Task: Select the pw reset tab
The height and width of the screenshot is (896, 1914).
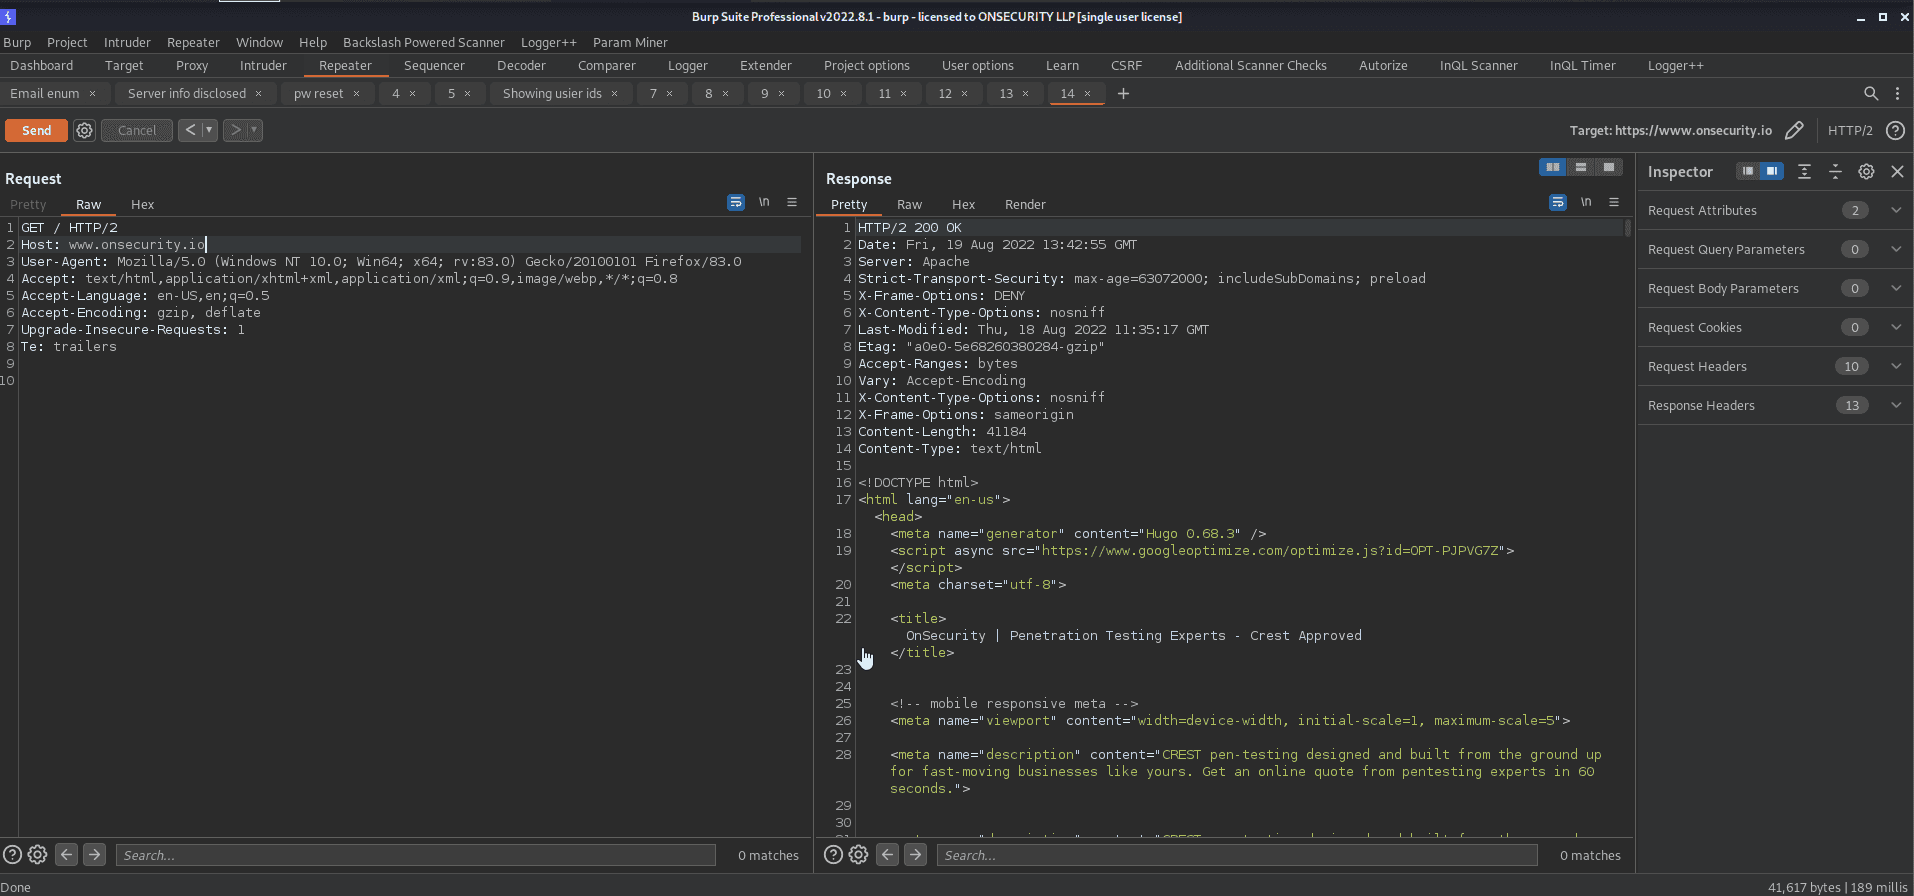Action: pos(318,94)
